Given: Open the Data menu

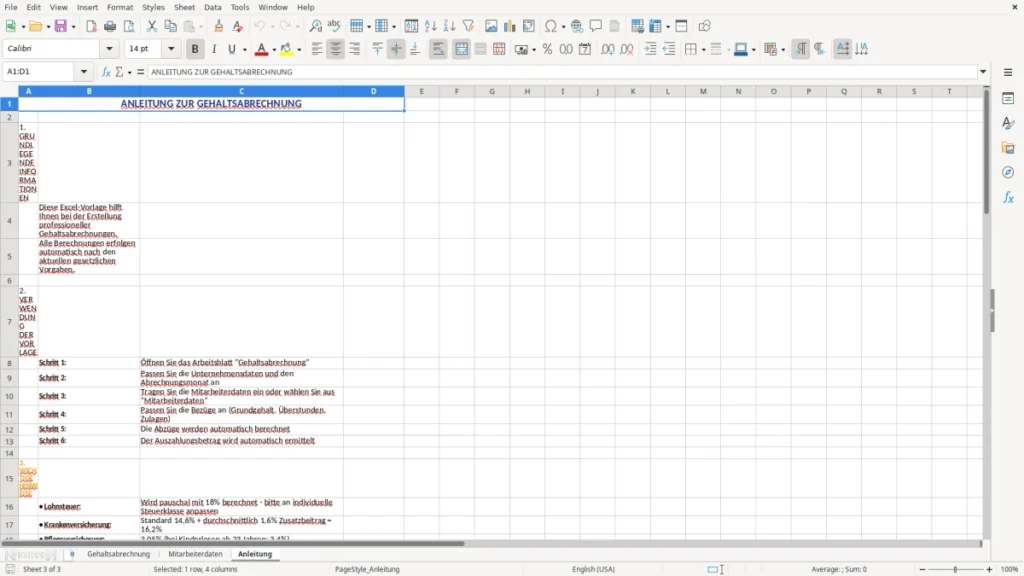Looking at the screenshot, I should [x=212, y=7].
